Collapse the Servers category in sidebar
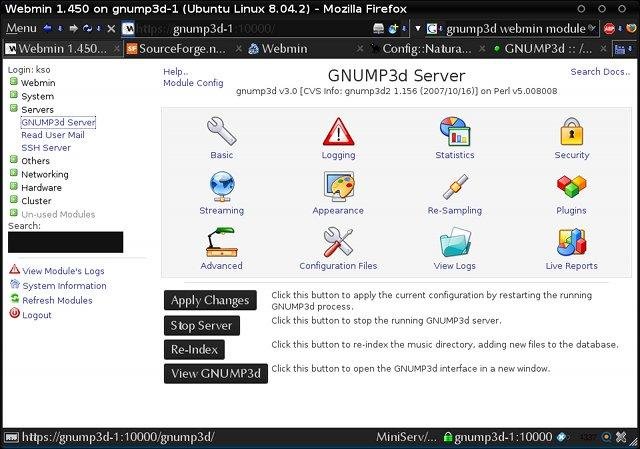This screenshot has height=449, width=640. pos(13,108)
